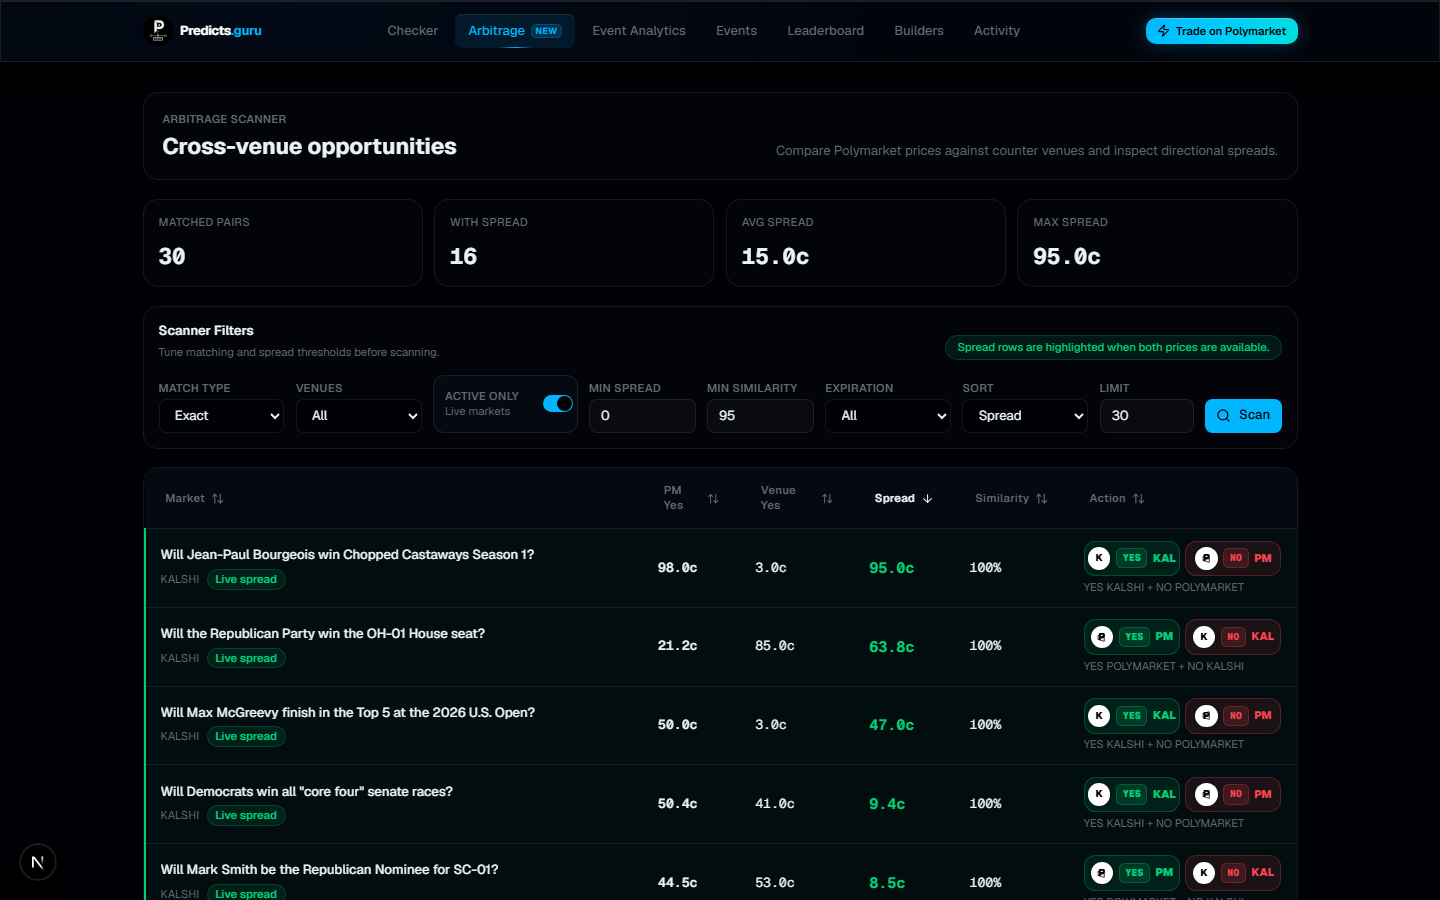
Task: Click YES PM button for Mark Smith SC-01 row
Action: (1132, 872)
